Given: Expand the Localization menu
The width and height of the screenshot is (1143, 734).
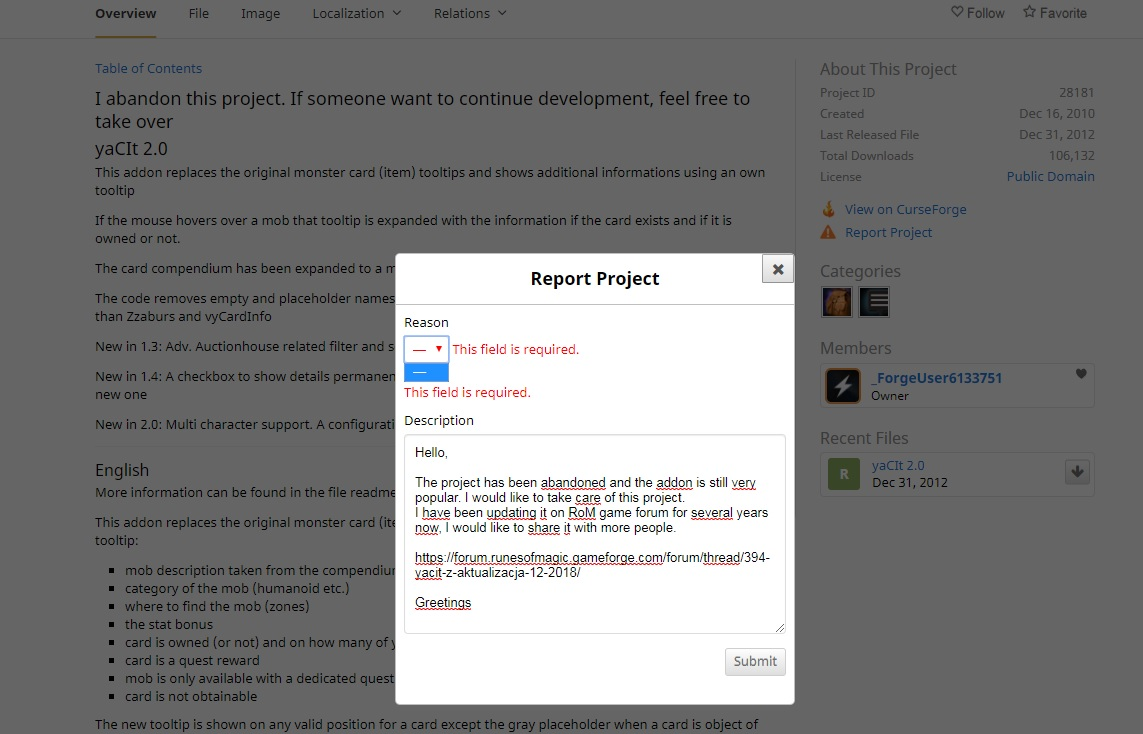Looking at the screenshot, I should [x=357, y=13].
